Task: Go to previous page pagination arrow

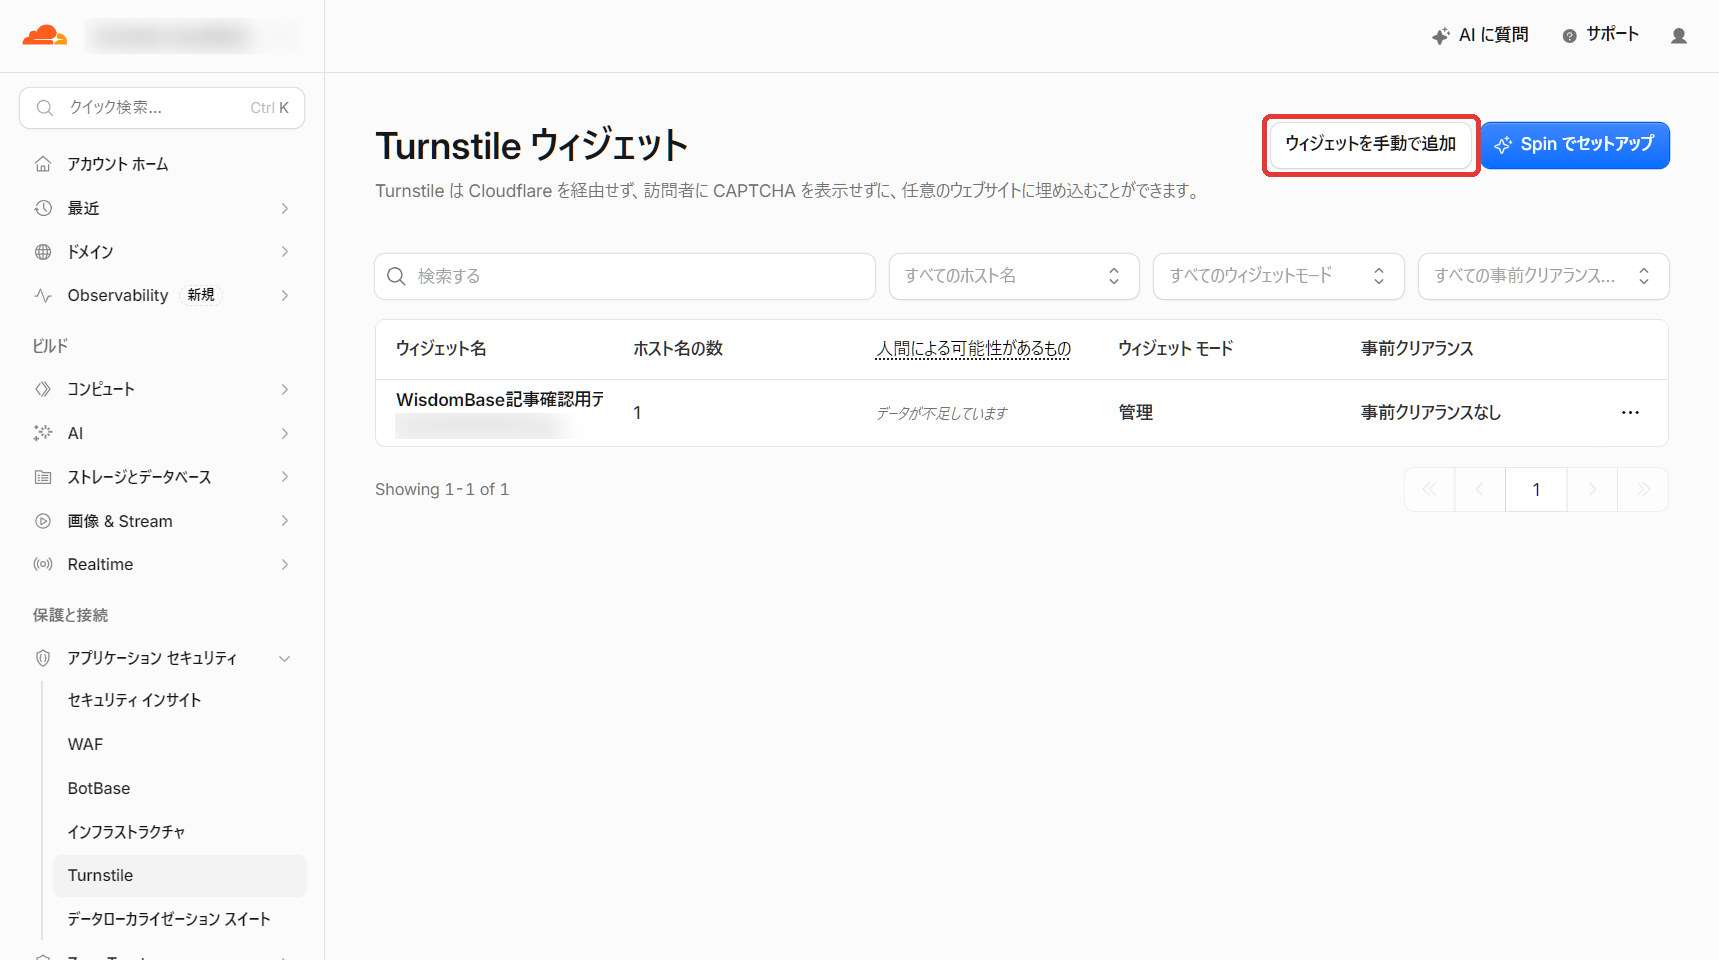Action: click(x=1480, y=489)
